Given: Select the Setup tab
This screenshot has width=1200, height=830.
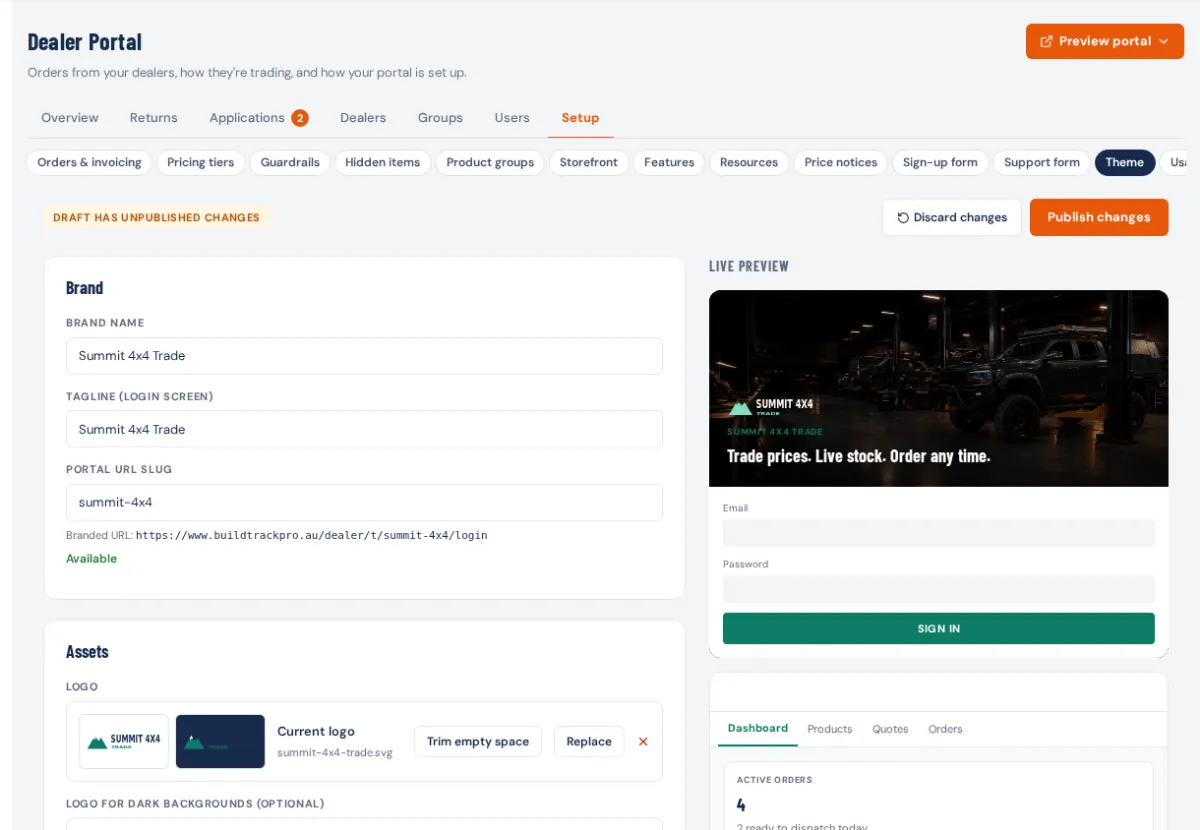Looking at the screenshot, I should point(580,118).
